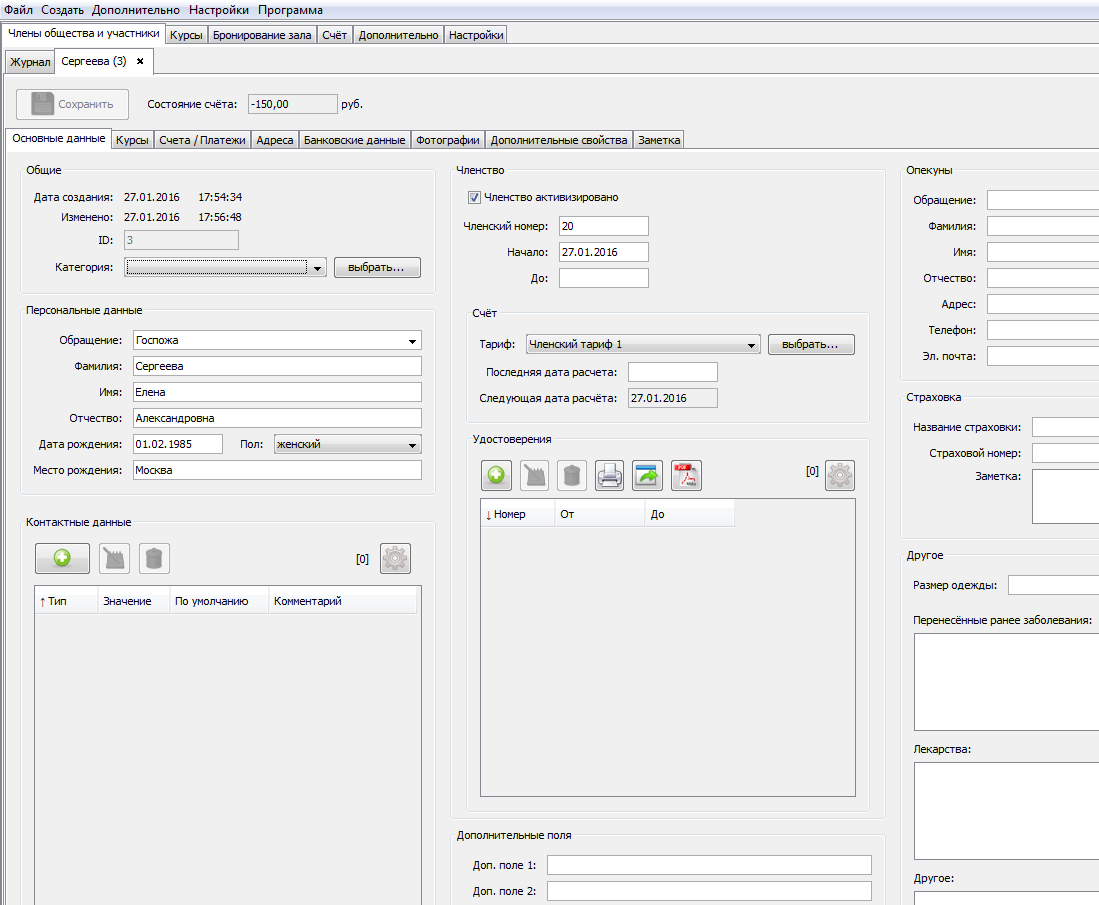Open the Программа menu
Image resolution: width=1099 pixels, height=905 pixels.
click(x=290, y=10)
